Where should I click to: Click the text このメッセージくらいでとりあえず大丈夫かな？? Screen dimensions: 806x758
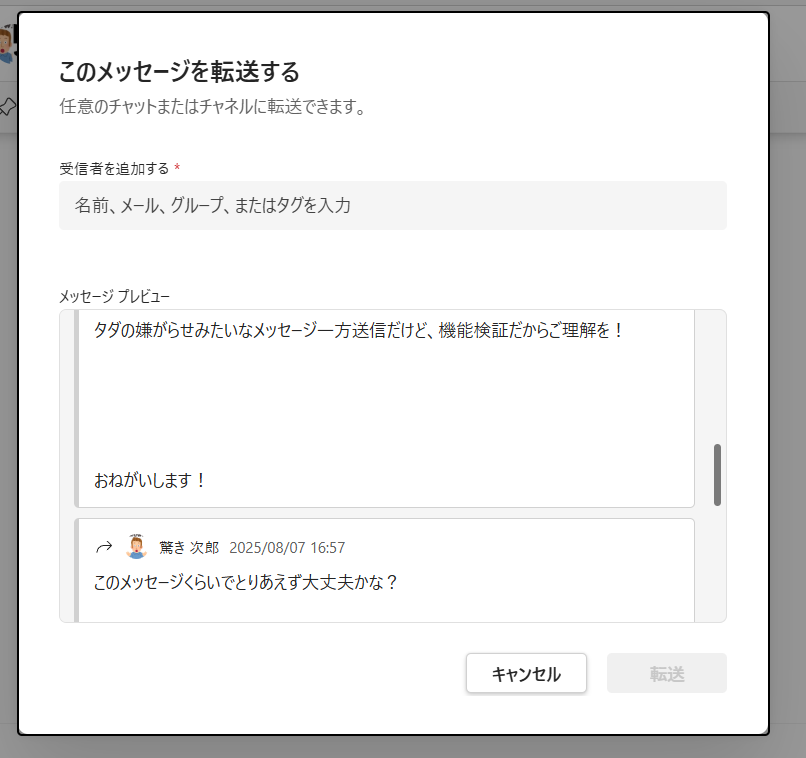pos(245,582)
